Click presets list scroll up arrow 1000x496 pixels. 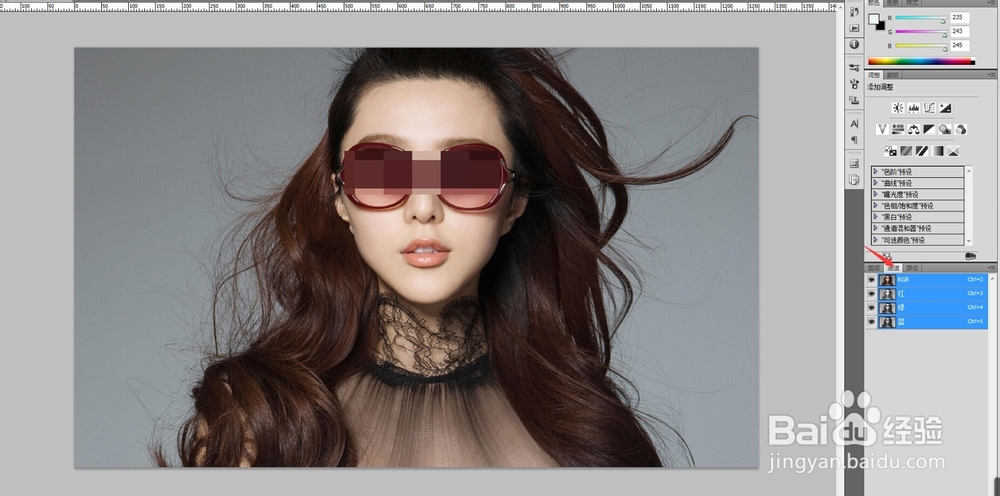(969, 170)
